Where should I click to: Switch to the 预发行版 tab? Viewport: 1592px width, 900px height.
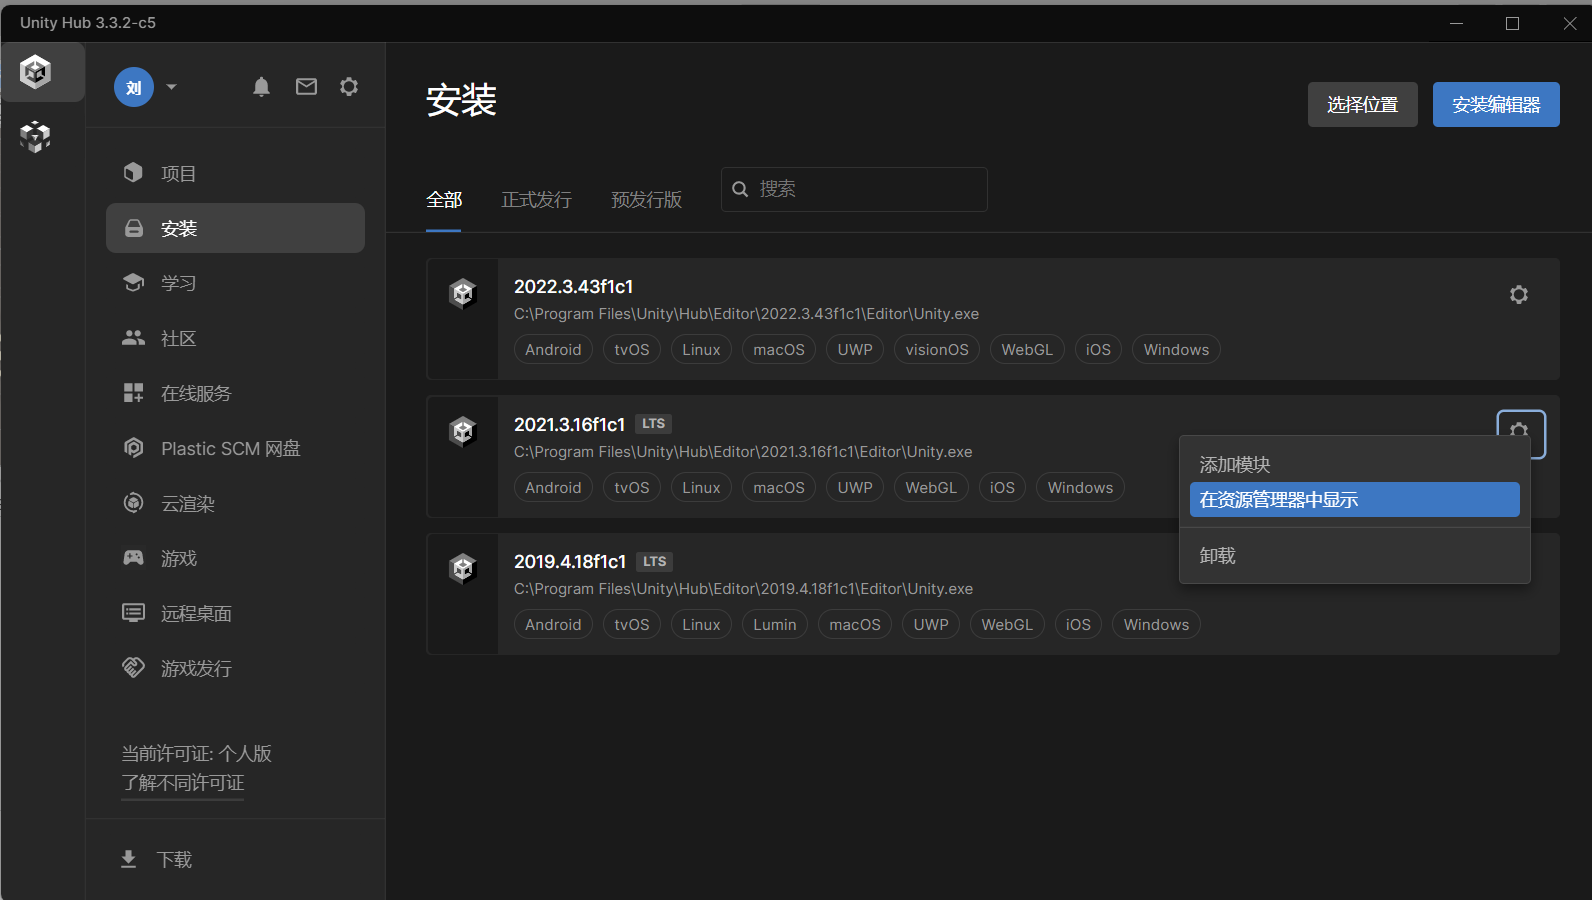[x=646, y=200]
